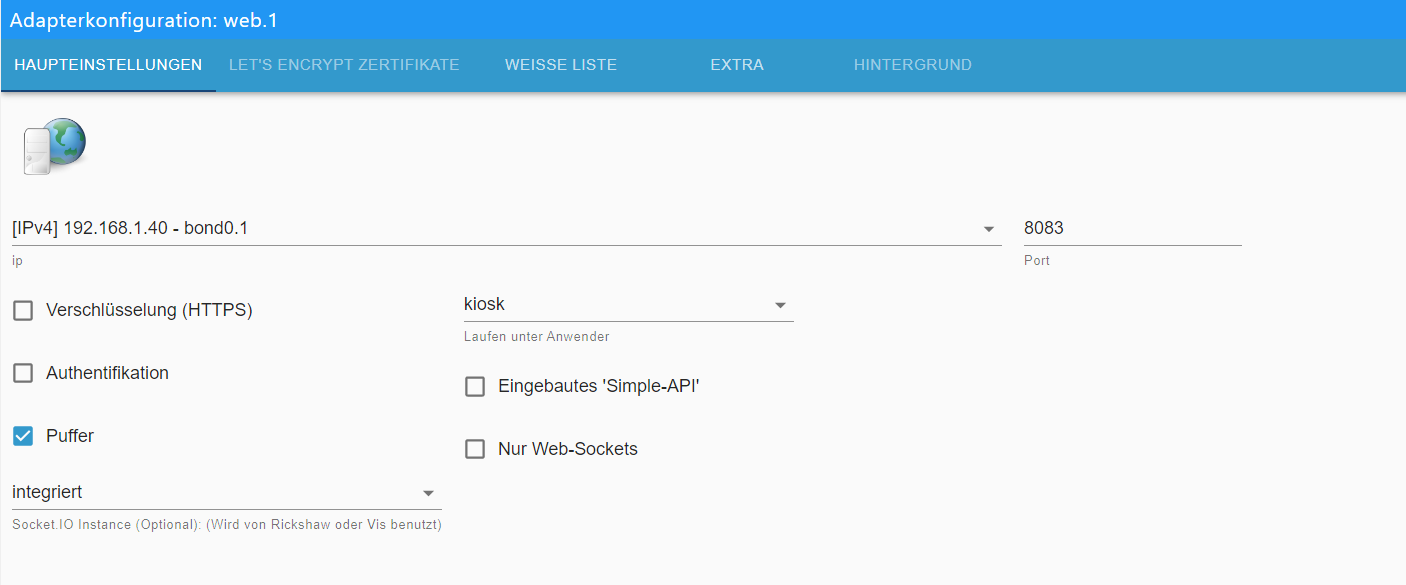Select the Extra tab
The image size is (1406, 585).
coord(737,65)
